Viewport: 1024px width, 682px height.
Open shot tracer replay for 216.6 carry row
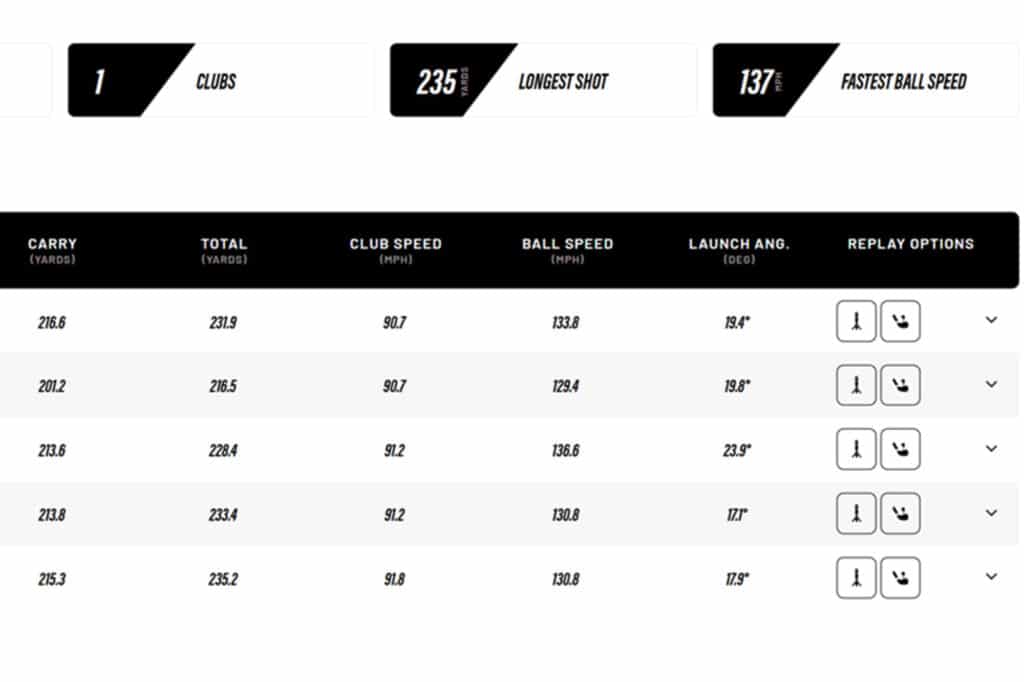[856, 321]
